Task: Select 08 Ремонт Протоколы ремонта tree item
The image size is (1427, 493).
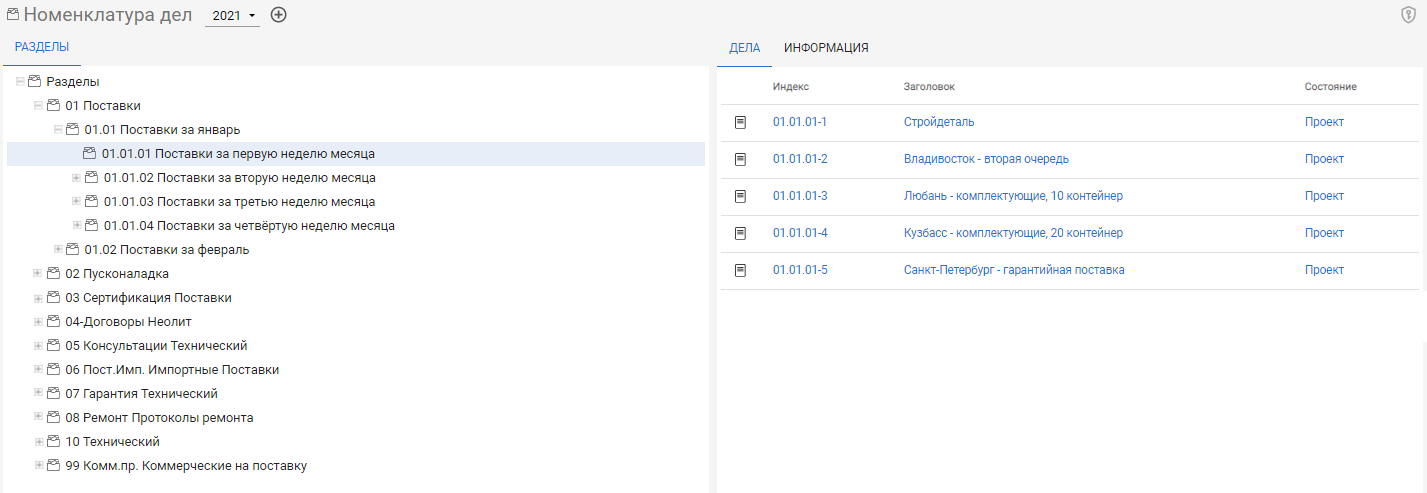Action: (159, 418)
